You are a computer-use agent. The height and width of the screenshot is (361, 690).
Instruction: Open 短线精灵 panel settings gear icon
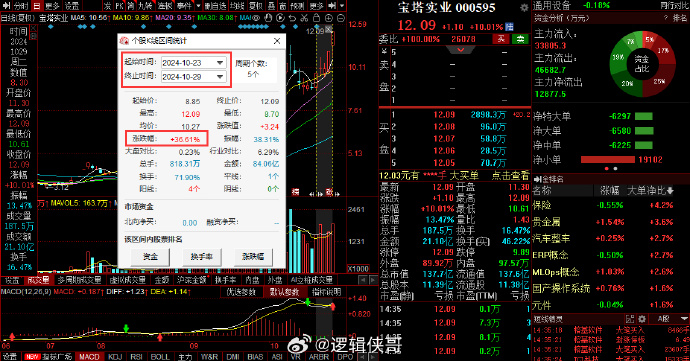[x=642, y=319]
